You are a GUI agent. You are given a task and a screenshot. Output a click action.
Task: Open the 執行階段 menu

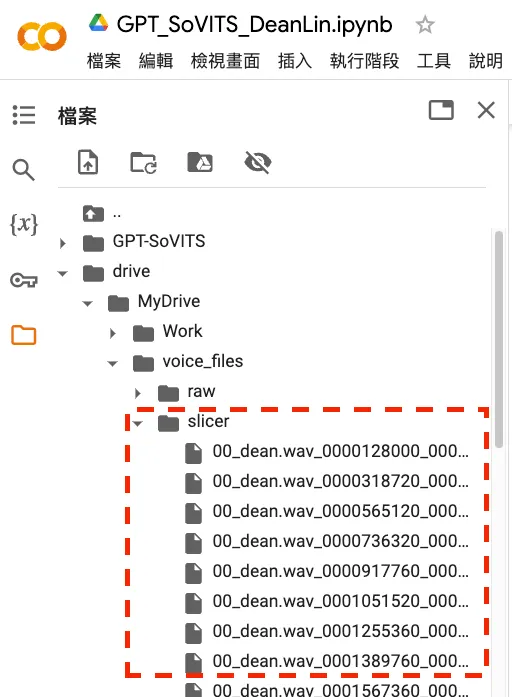click(x=364, y=61)
